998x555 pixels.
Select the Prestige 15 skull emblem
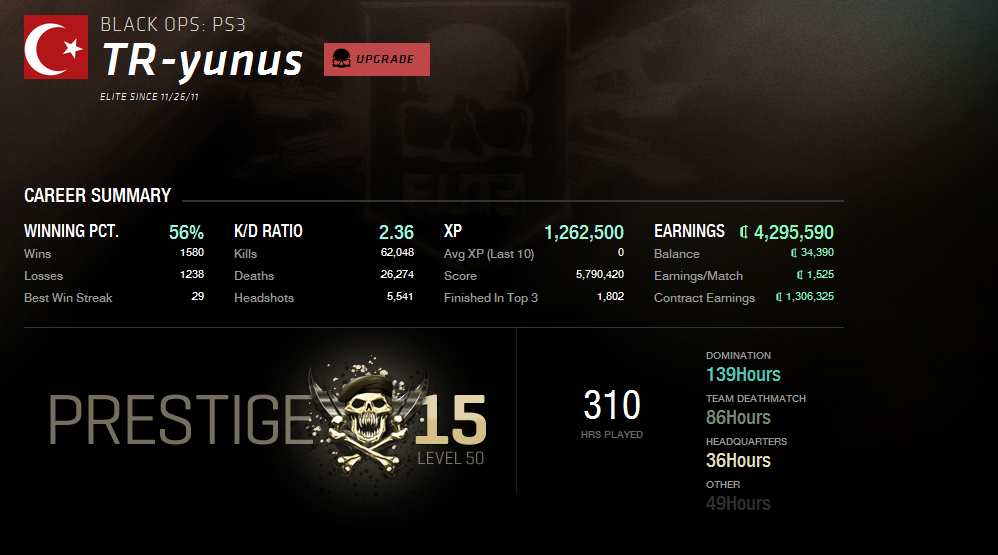tap(367, 418)
